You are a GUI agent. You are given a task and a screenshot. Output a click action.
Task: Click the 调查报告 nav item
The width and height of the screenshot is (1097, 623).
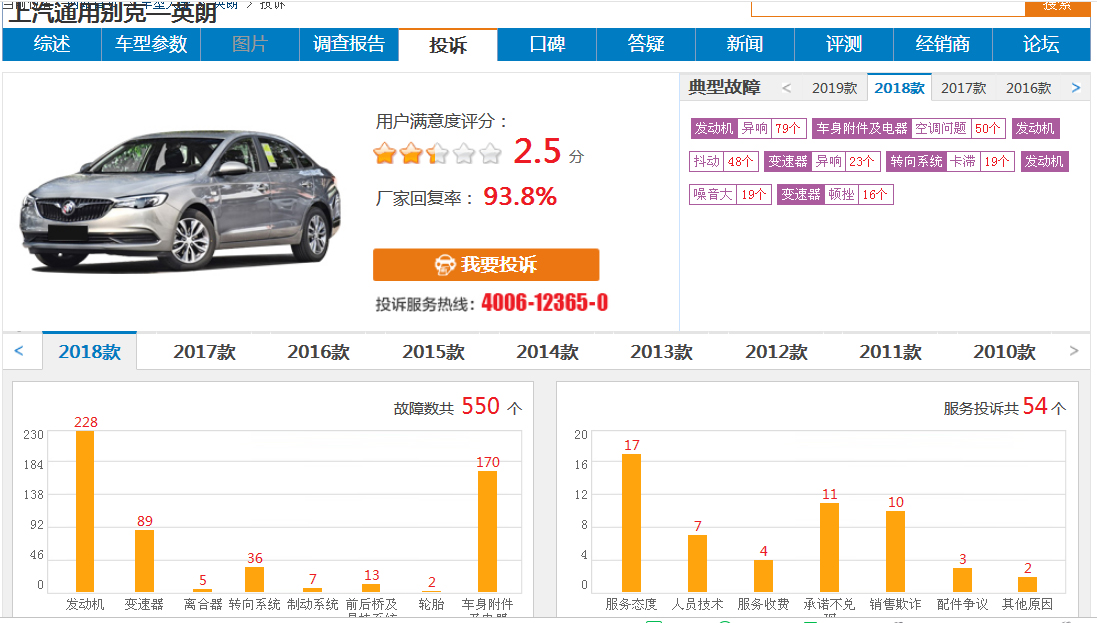click(x=348, y=45)
